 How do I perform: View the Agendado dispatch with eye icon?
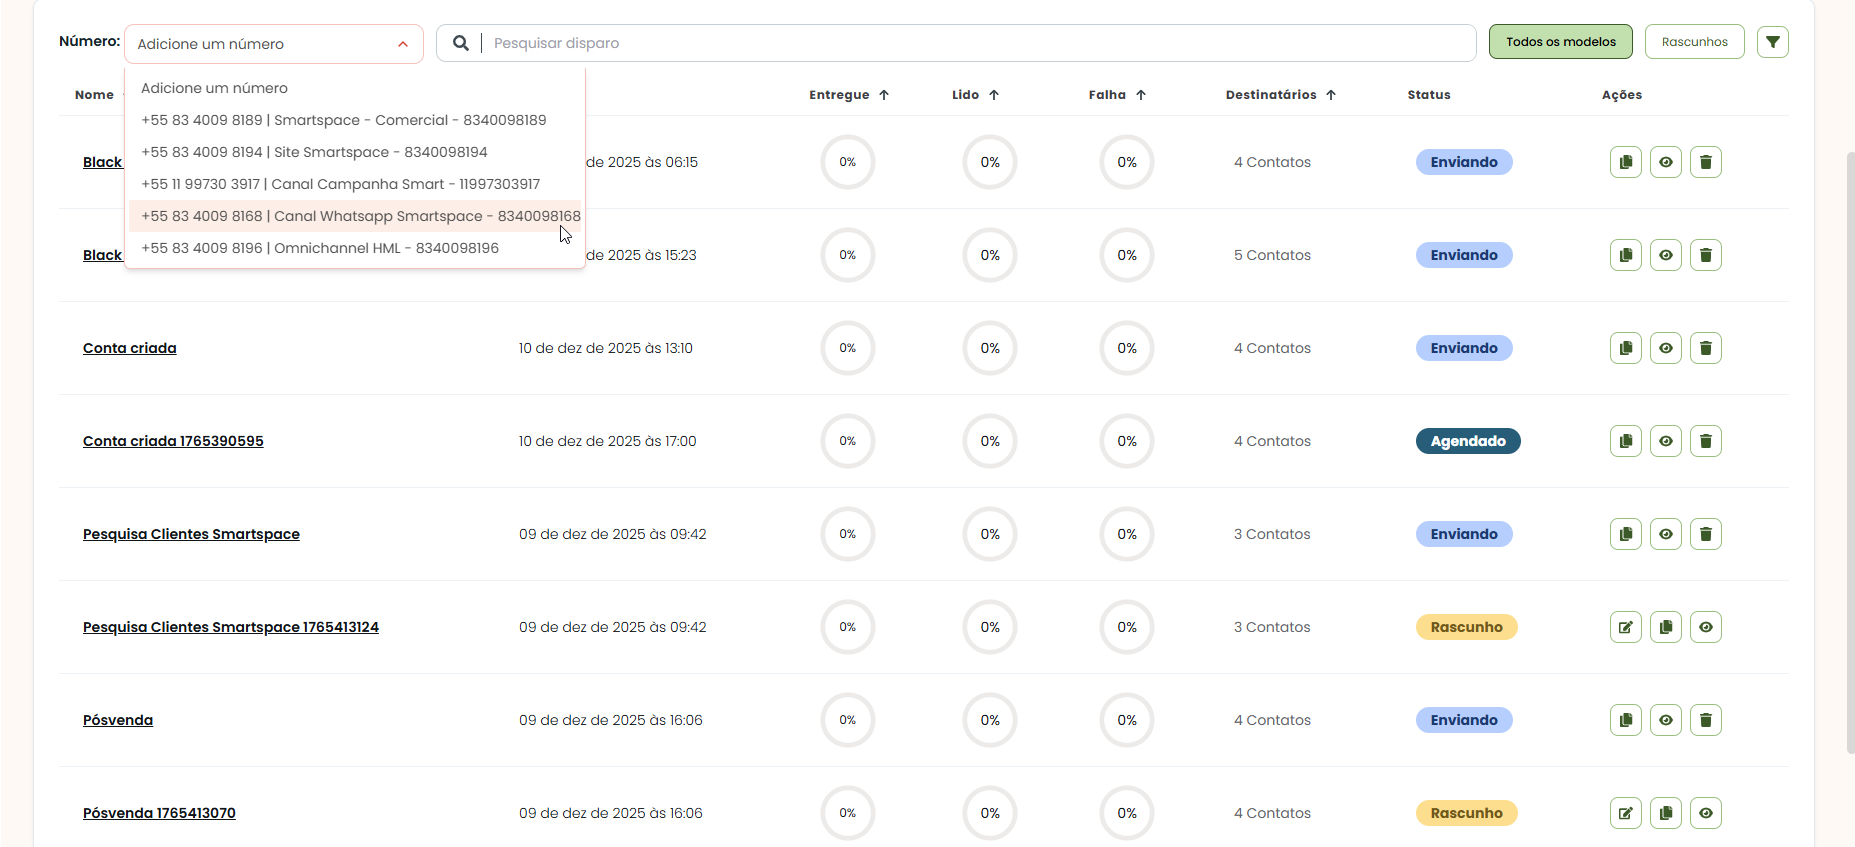tap(1665, 441)
